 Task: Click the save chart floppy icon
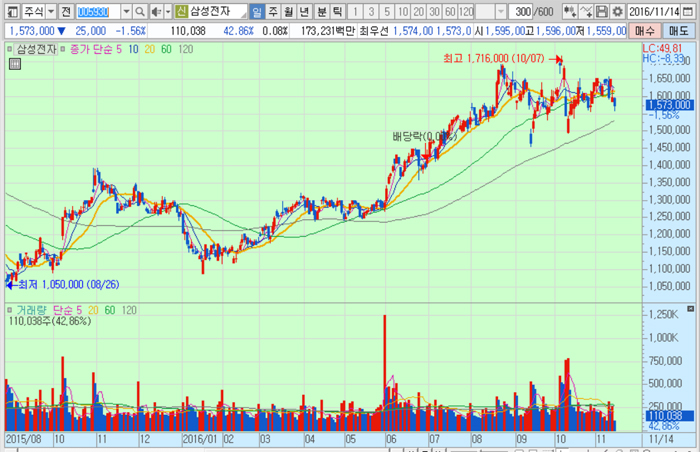[603, 12]
